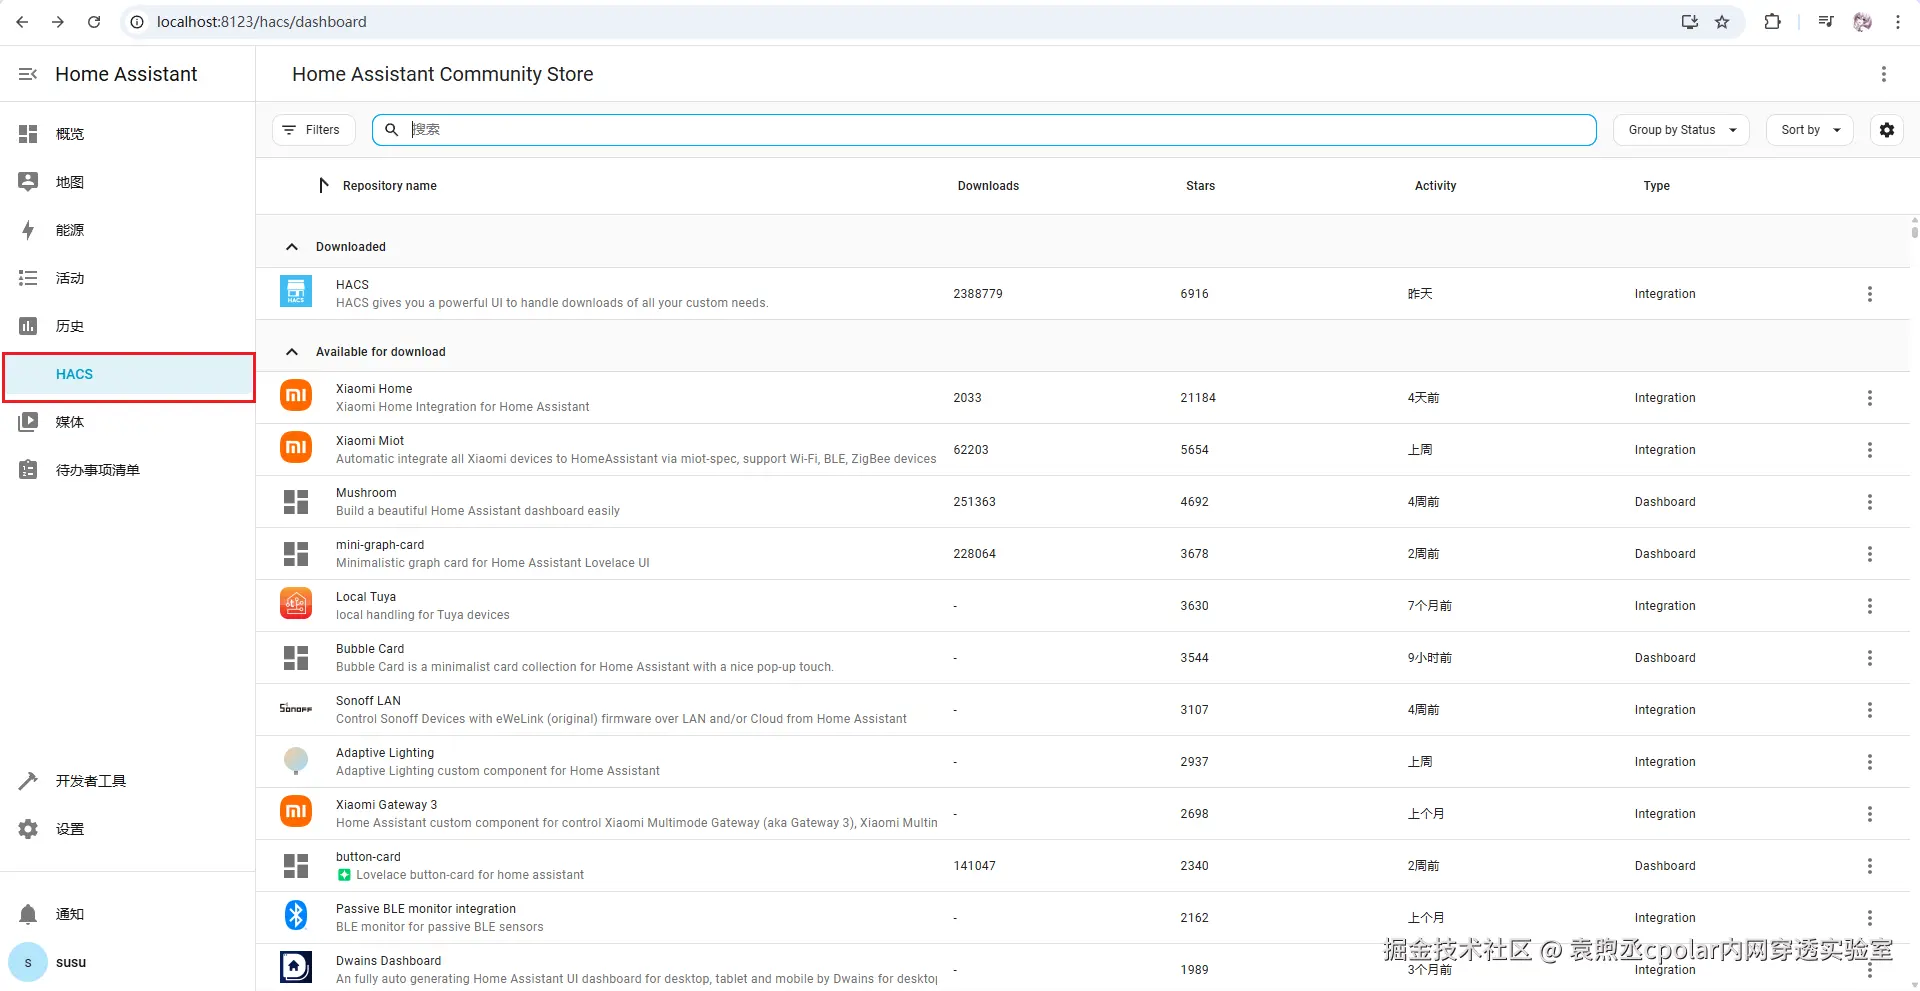Viewport: 1920px width, 991px height.
Task: Reload the page in the browser
Action: pos(94,22)
